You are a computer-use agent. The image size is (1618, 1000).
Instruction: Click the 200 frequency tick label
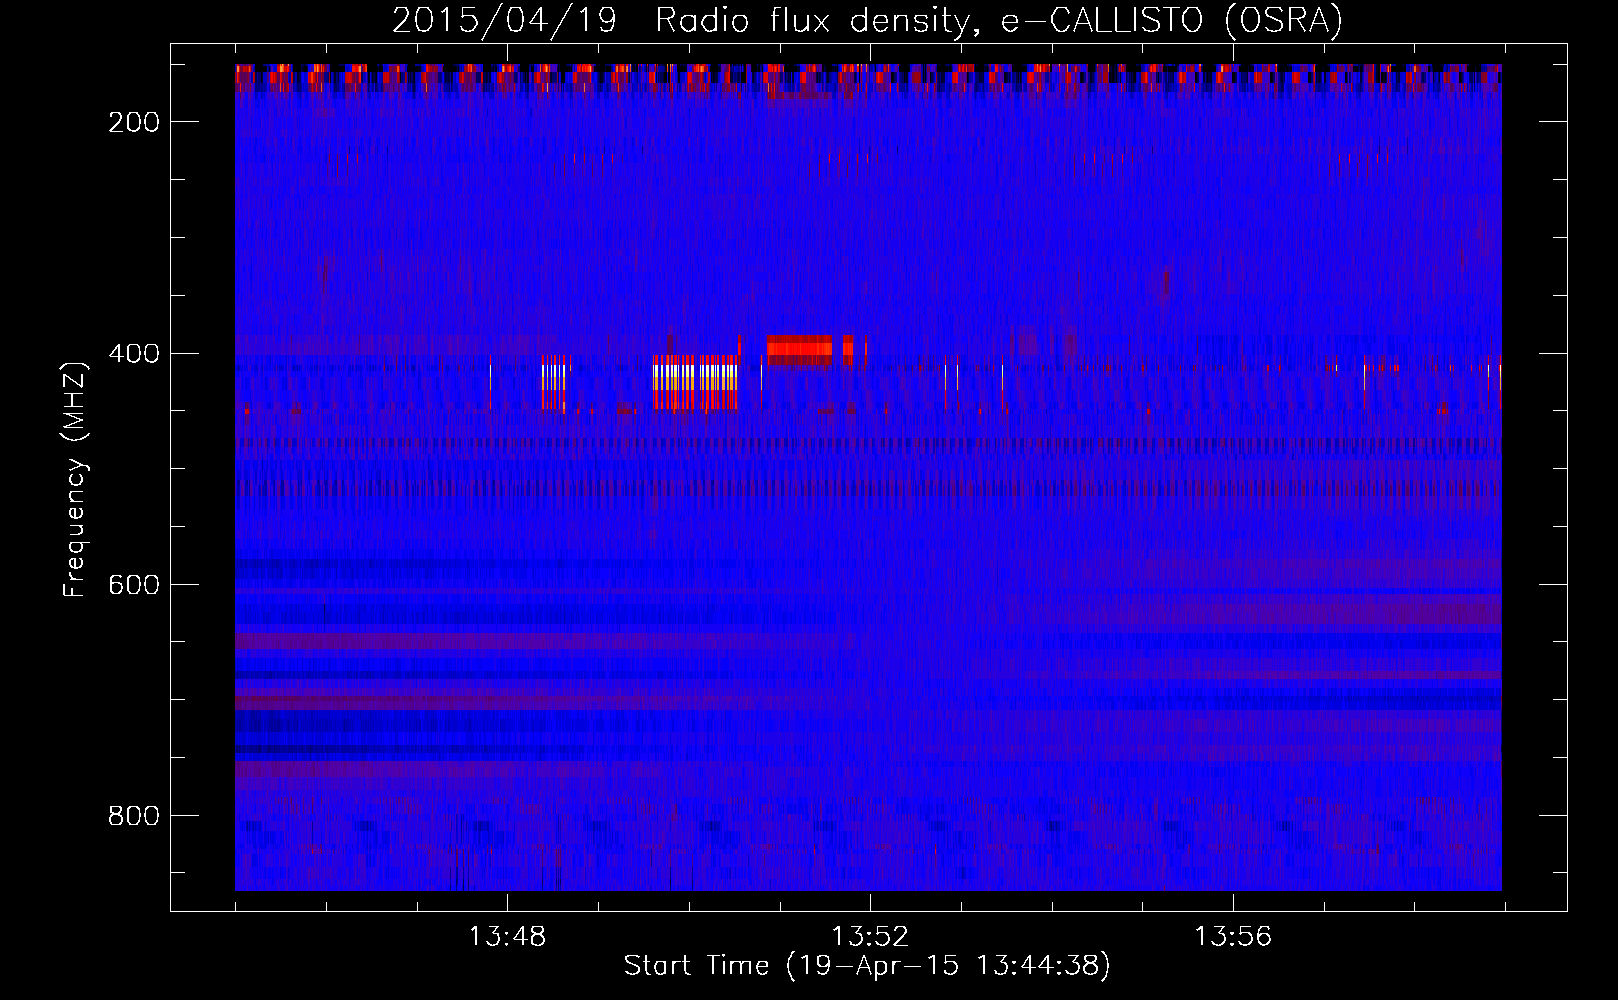pos(134,122)
